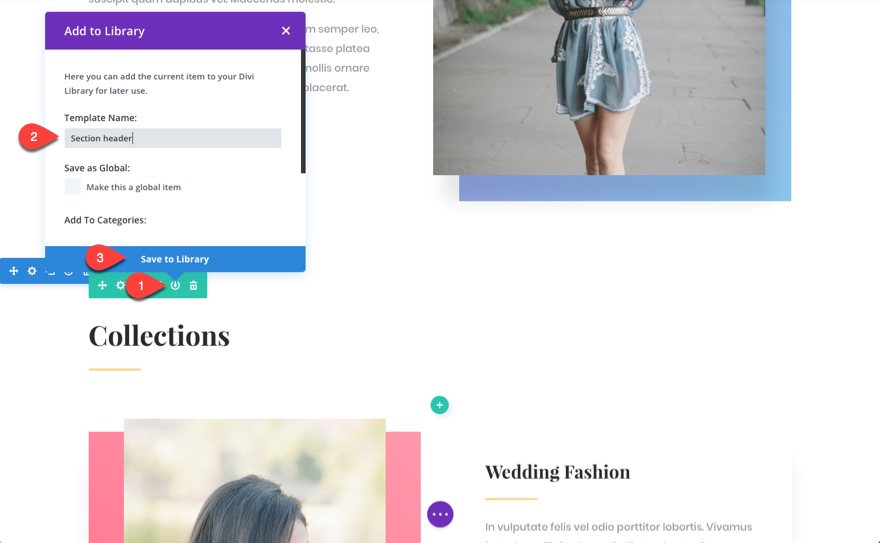The width and height of the screenshot is (880, 543).
Task: Click green row save to library icon
Action: 175,286
